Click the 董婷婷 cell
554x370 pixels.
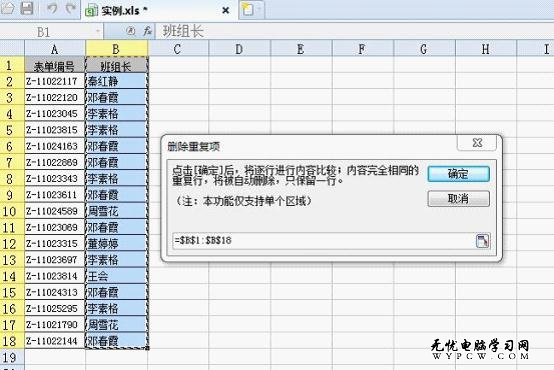(116, 243)
